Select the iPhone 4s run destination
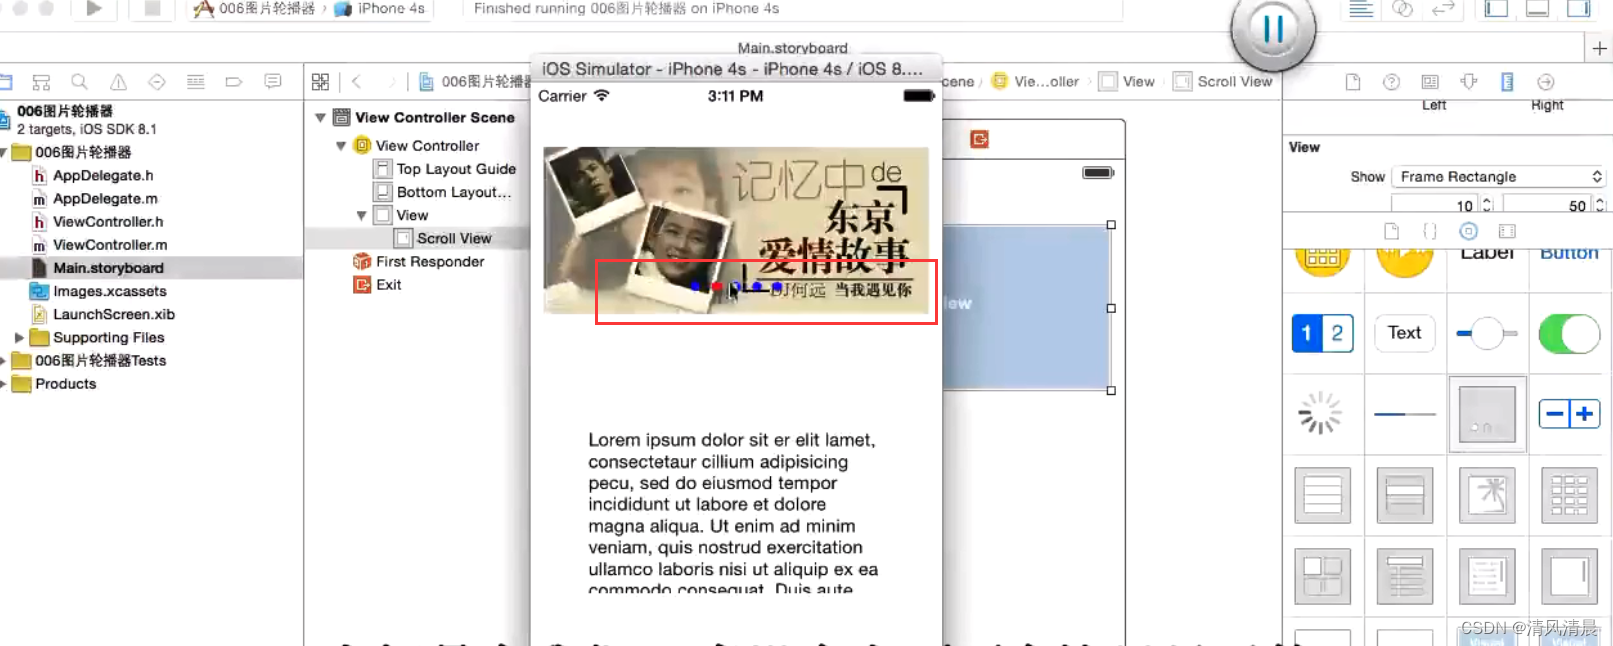1613x646 pixels. (x=380, y=8)
